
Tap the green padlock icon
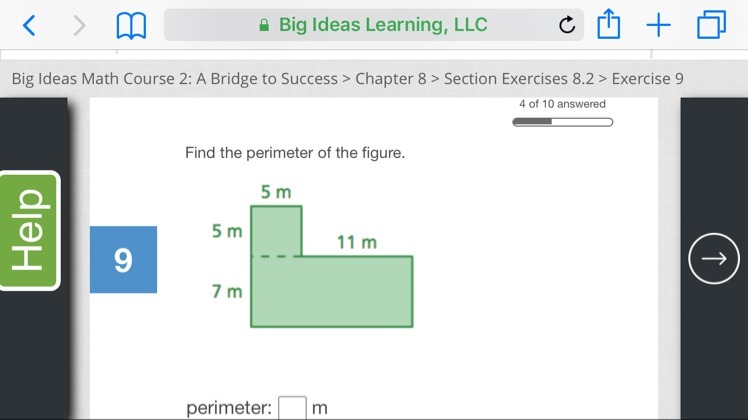point(264,25)
